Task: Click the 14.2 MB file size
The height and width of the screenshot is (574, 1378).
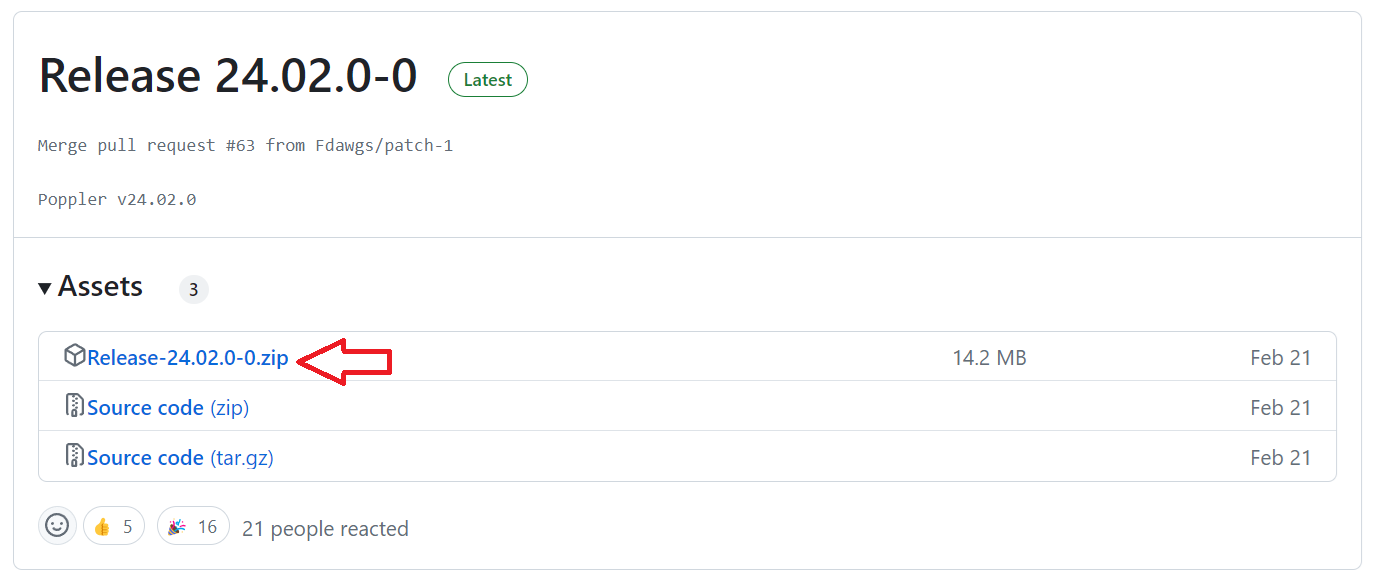Action: coord(989,358)
